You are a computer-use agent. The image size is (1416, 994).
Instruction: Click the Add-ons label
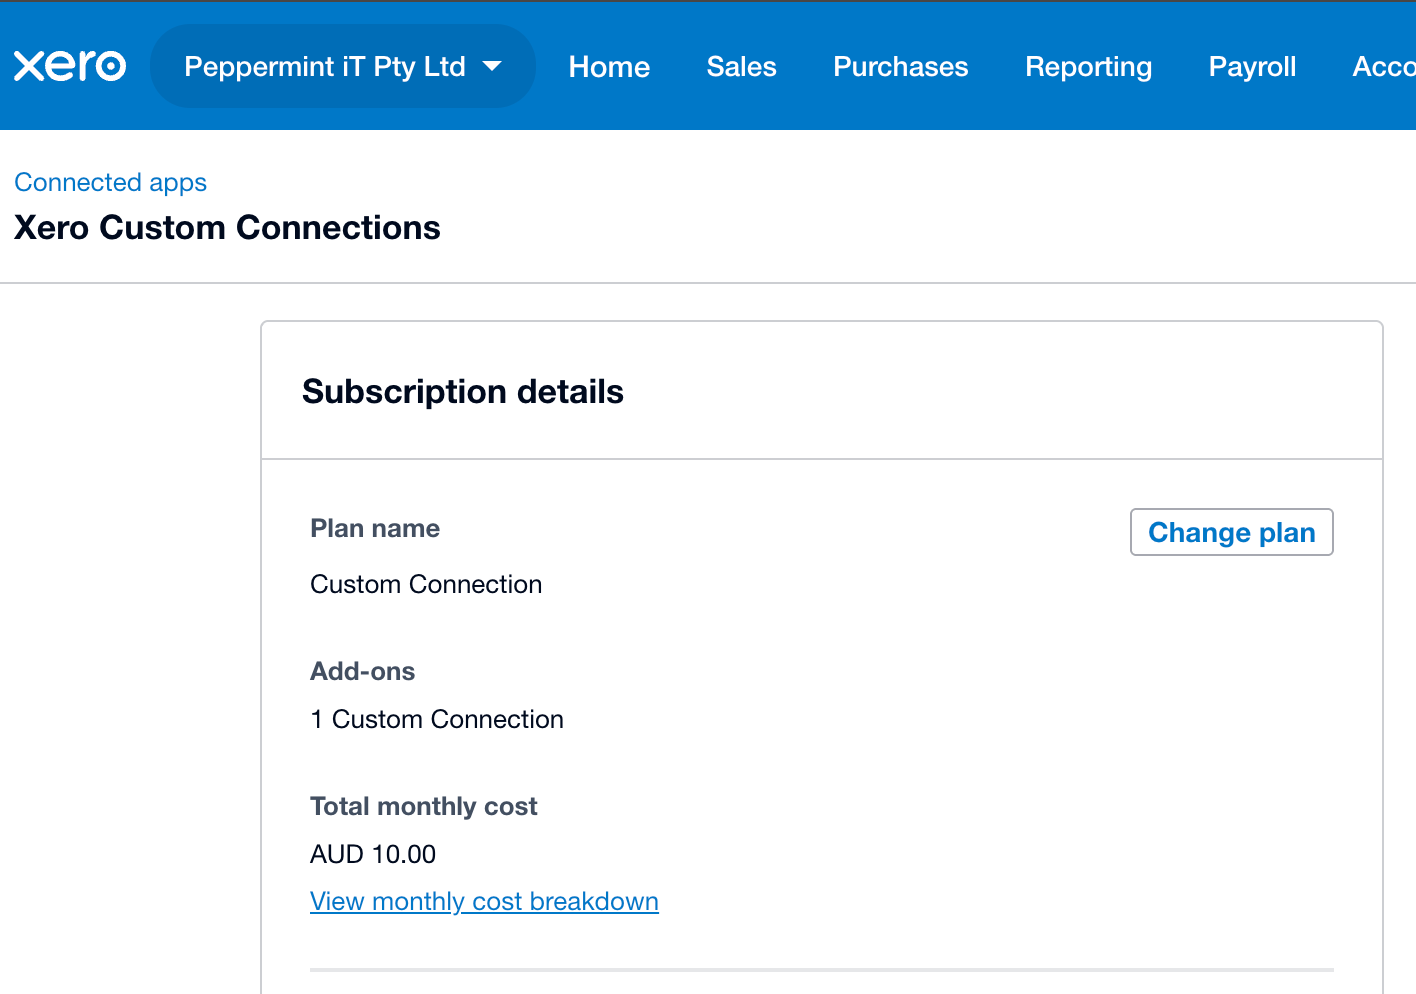pos(362,671)
